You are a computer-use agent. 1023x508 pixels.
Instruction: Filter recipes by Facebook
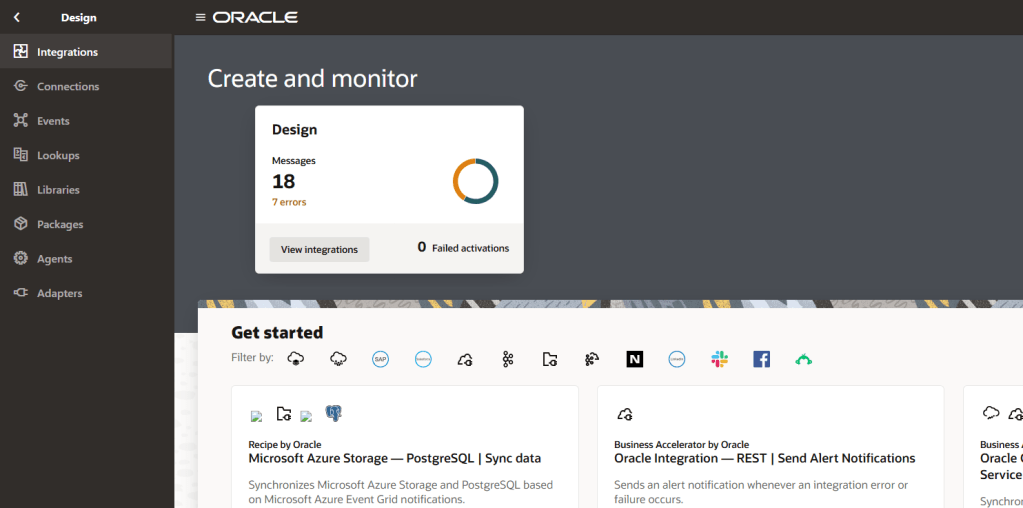tap(761, 359)
